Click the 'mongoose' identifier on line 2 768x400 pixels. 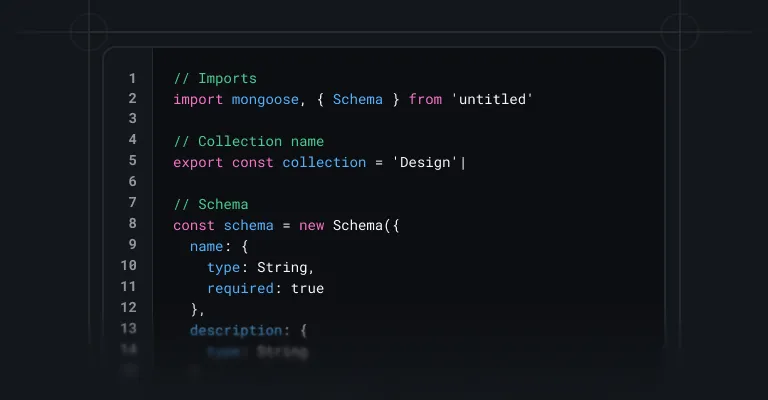pos(265,100)
